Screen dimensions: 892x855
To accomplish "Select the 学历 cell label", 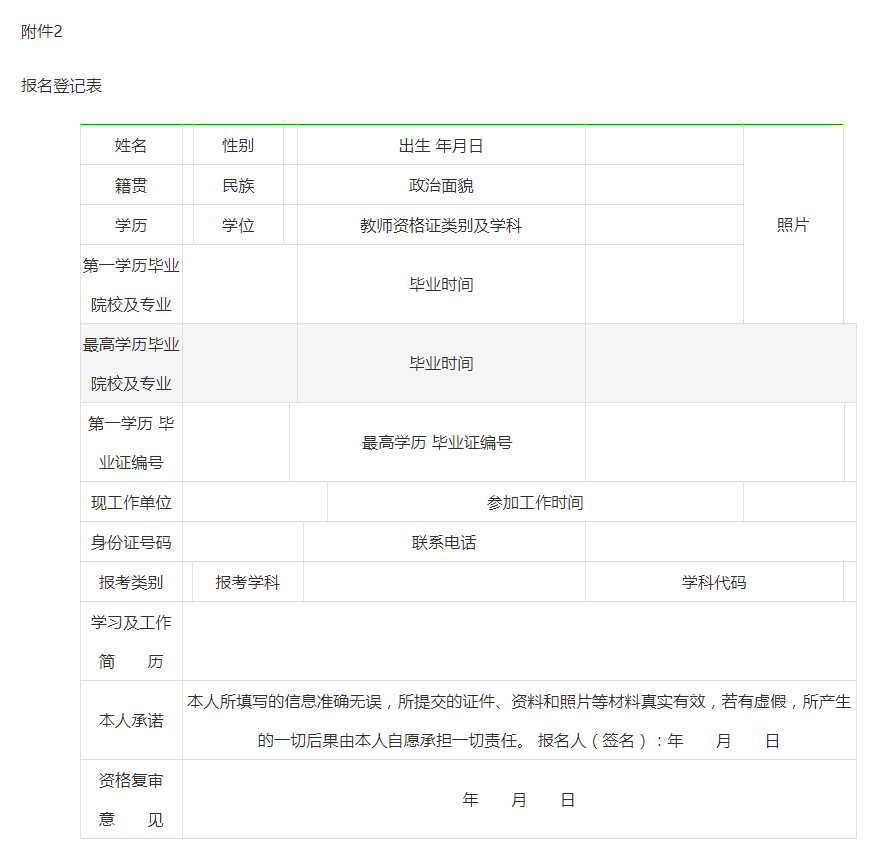I will [131, 225].
